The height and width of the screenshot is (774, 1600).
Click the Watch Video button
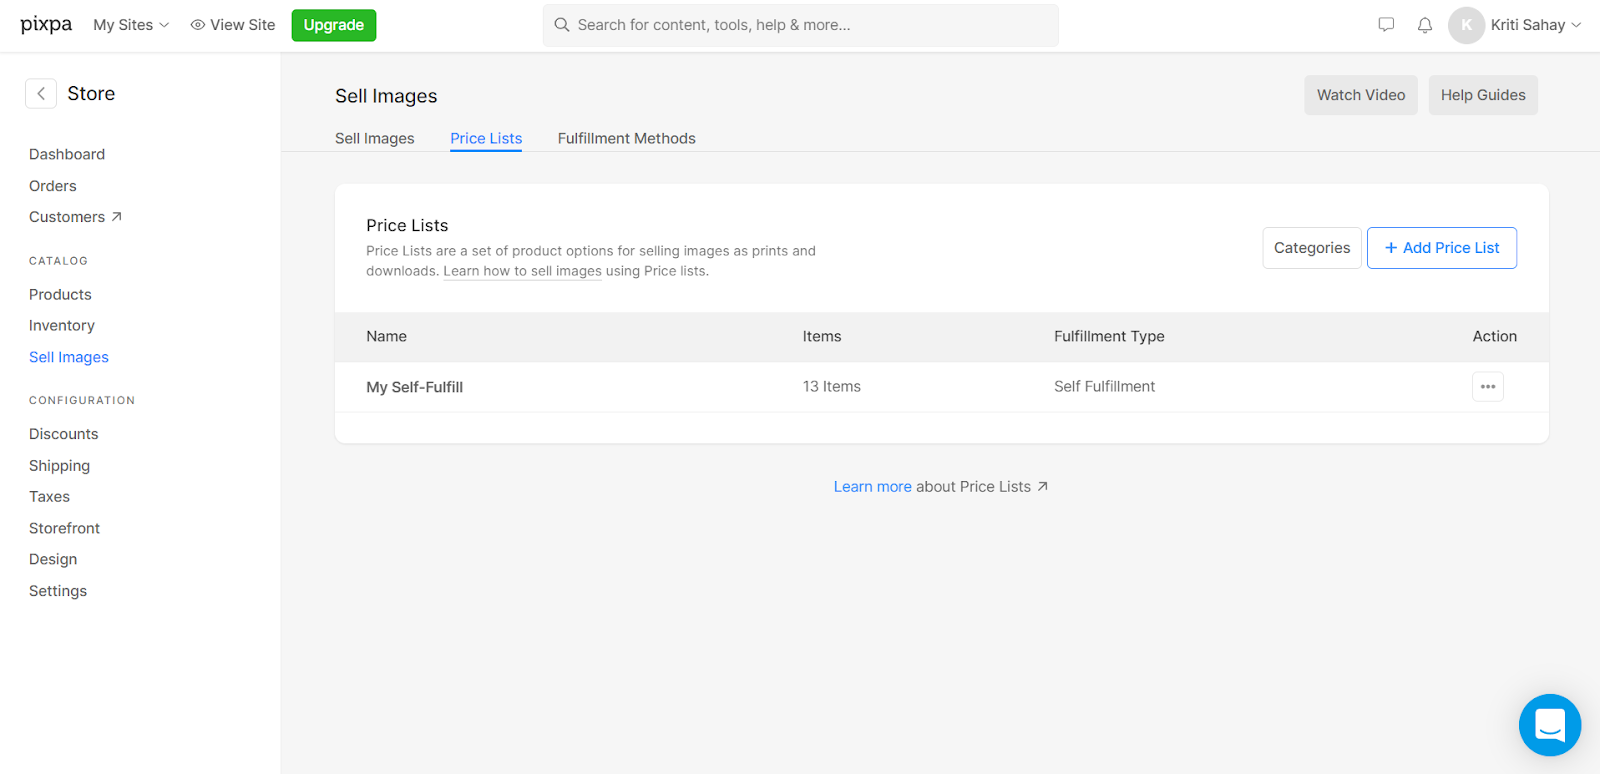coord(1360,95)
